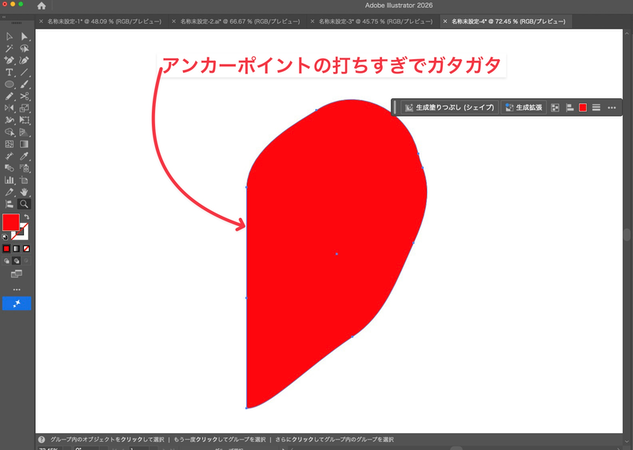
Task: Switch to 名称未設定-3 document tab
Action: coord(376,21)
